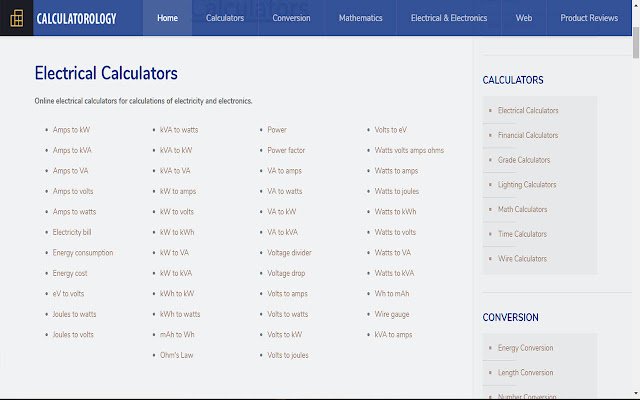This screenshot has height=400, width=640.
Task: Open the Volts to amps calculator
Action: tap(287, 293)
